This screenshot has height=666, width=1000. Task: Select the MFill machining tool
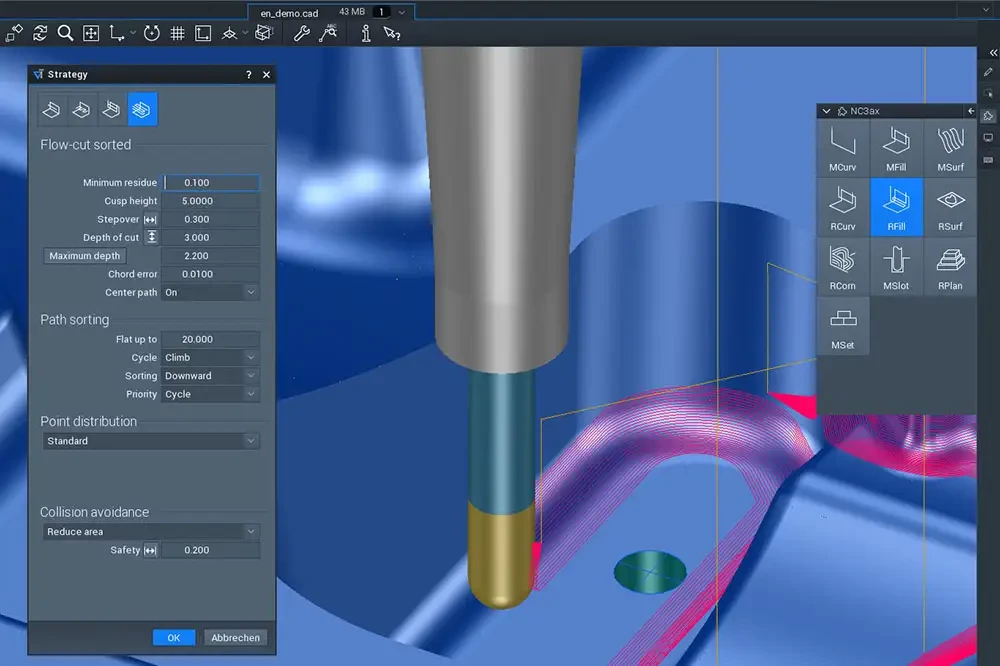point(896,148)
